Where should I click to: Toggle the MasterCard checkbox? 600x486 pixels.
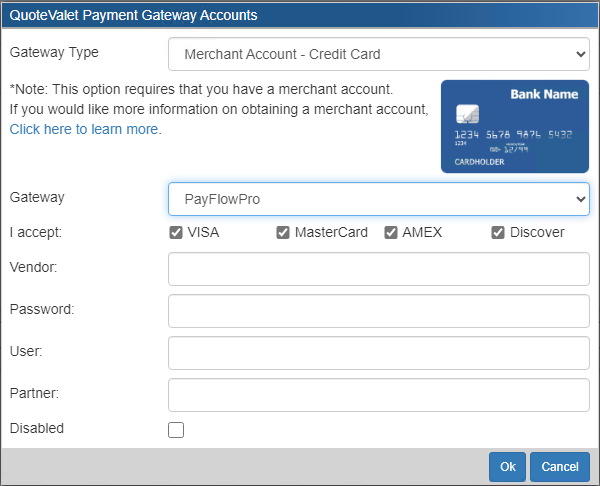[x=284, y=233]
